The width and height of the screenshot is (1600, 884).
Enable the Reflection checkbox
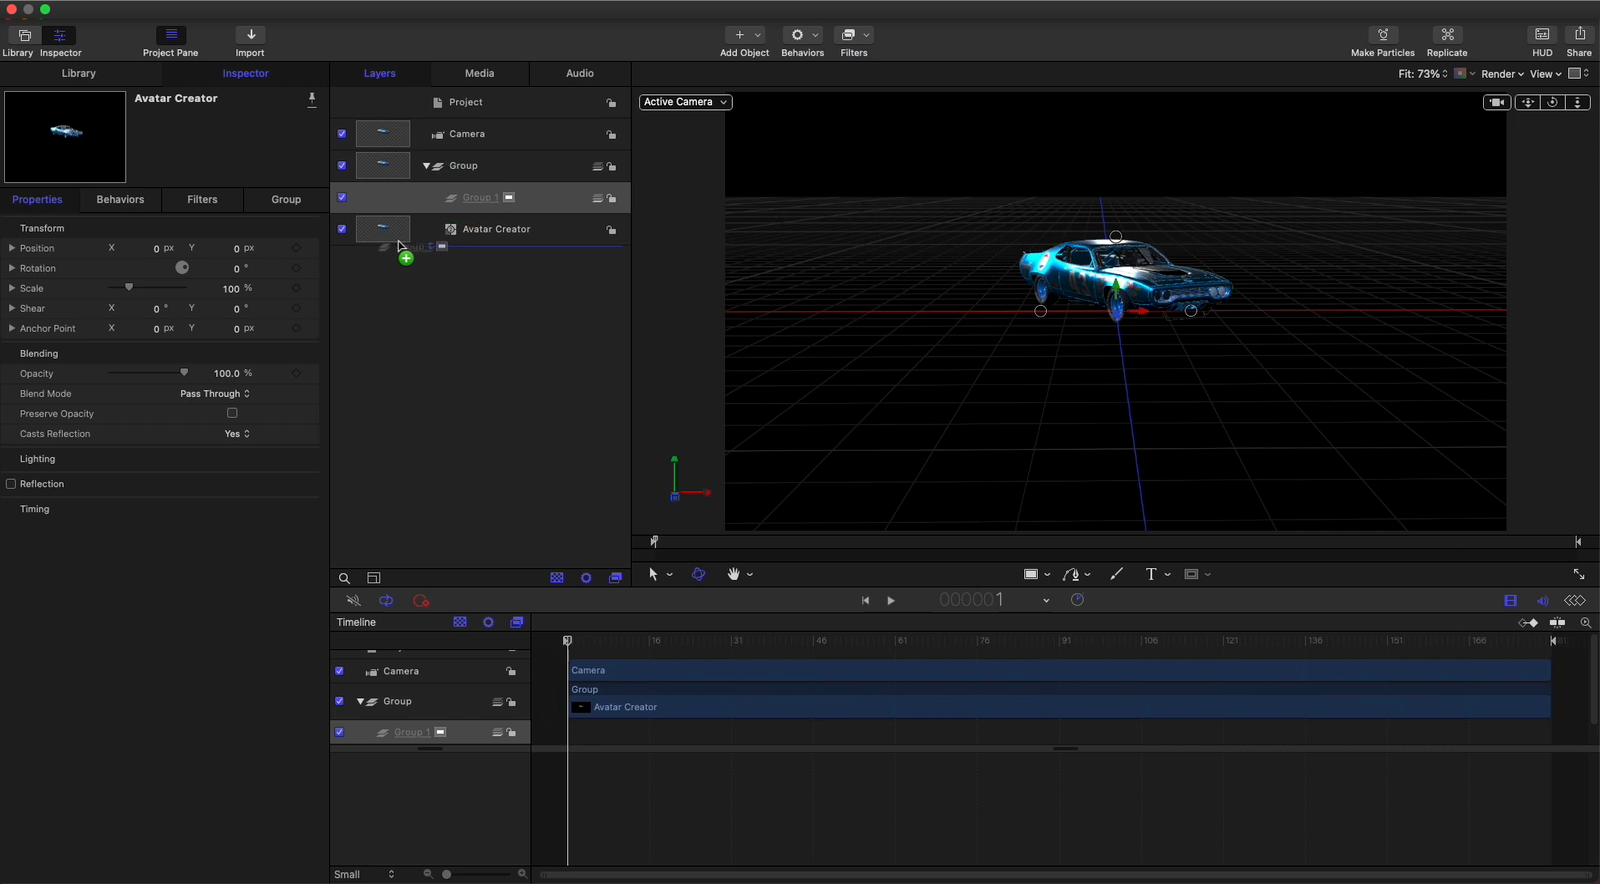11,484
